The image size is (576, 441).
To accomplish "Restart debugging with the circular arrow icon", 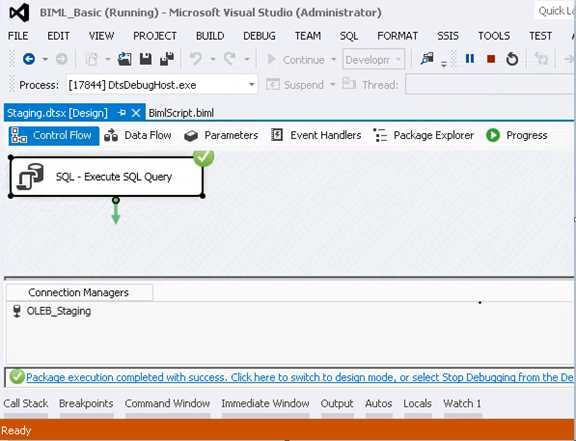I will tap(512, 59).
